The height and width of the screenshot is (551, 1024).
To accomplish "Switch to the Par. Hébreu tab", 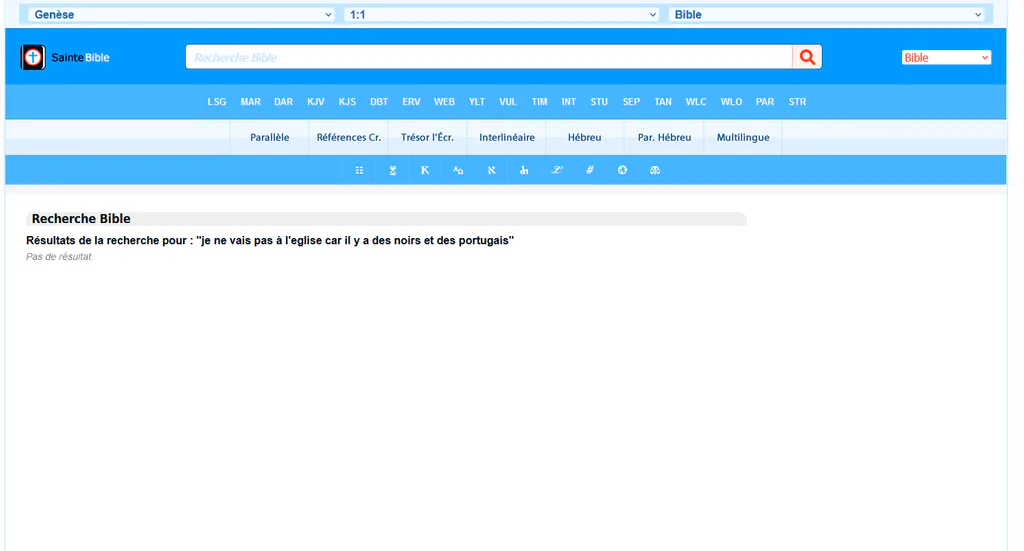I will point(664,137).
